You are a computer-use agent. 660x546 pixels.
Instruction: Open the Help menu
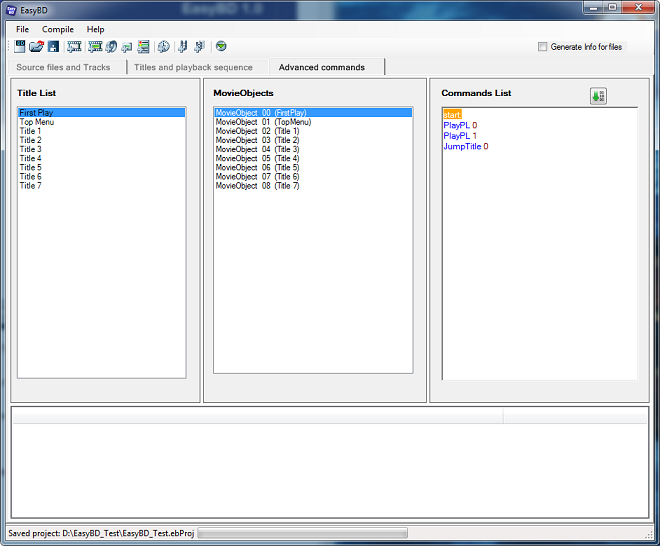coord(95,29)
